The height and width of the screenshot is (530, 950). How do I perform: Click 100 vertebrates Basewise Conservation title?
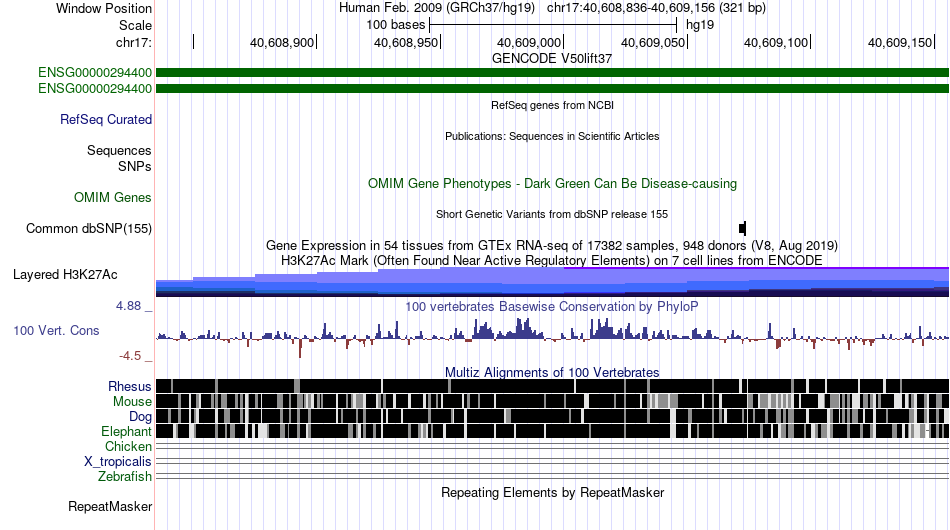552,306
